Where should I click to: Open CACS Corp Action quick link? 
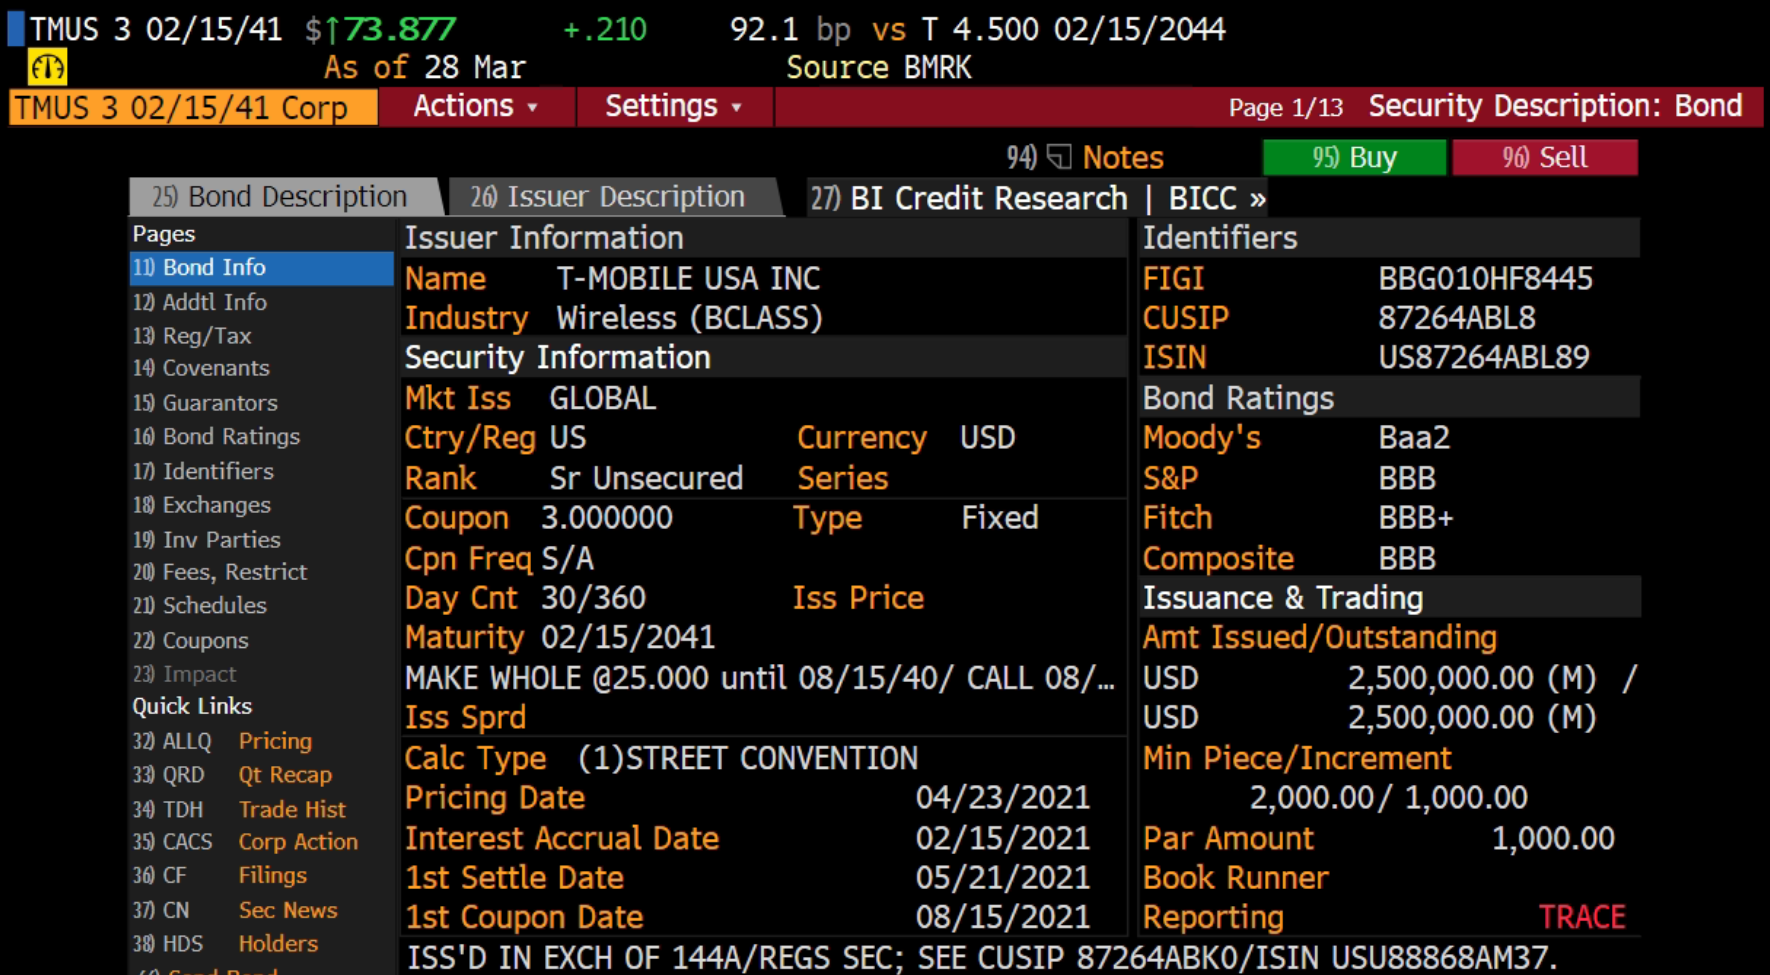(245, 842)
